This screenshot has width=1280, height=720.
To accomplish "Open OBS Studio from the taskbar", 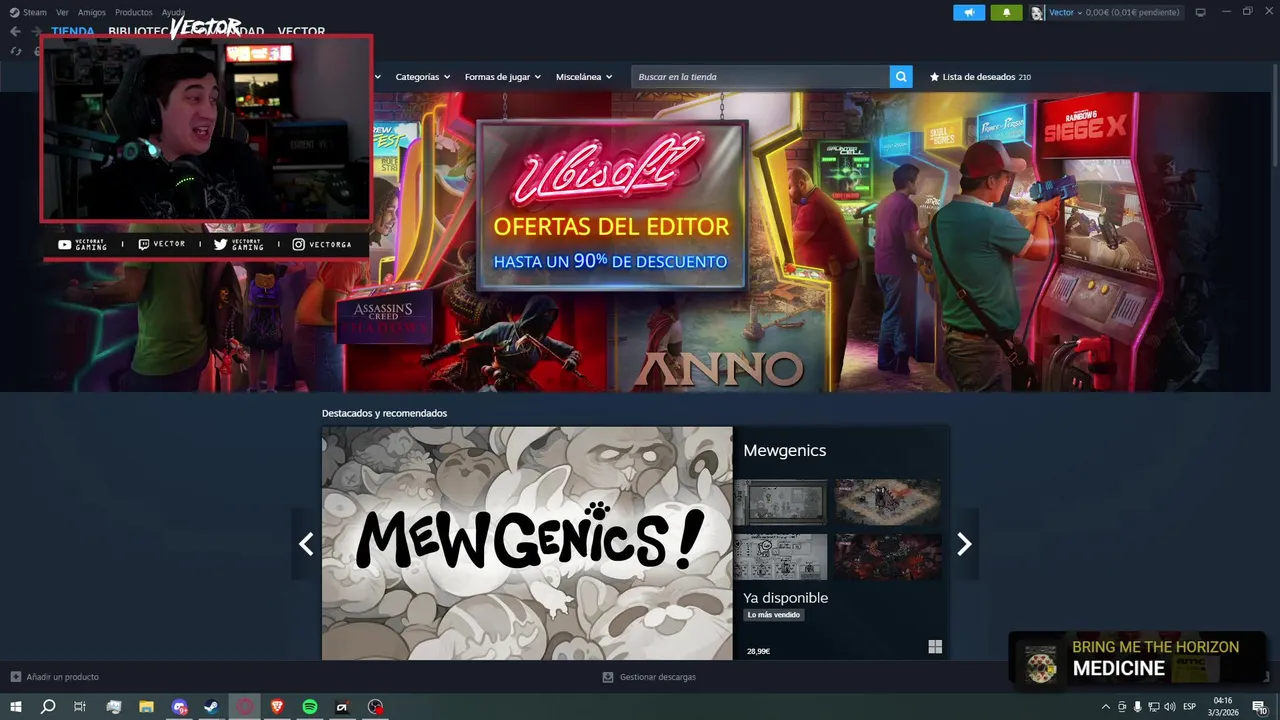I will [376, 707].
